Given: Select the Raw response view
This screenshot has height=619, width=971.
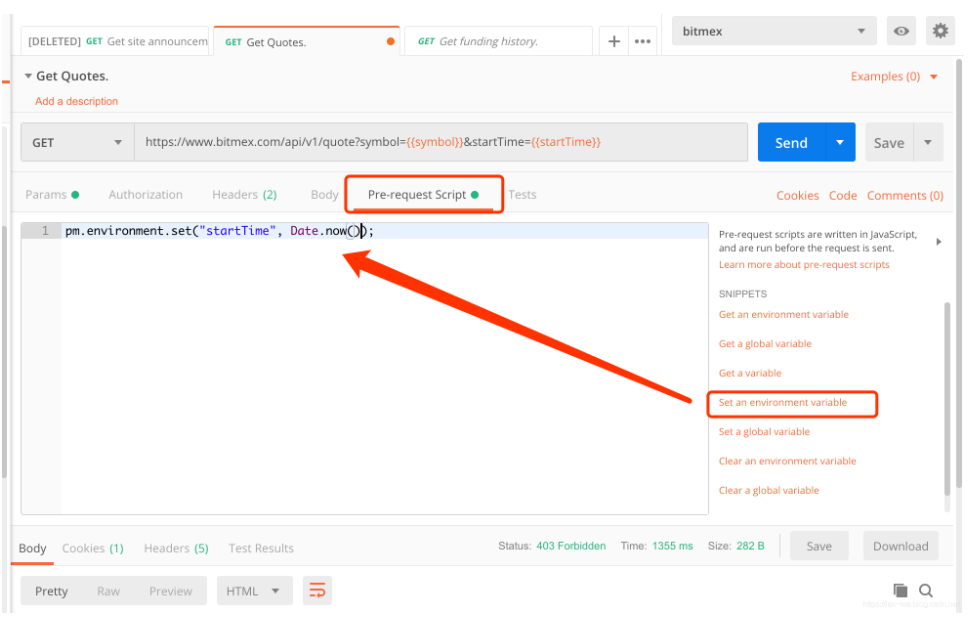Looking at the screenshot, I should 108,591.
